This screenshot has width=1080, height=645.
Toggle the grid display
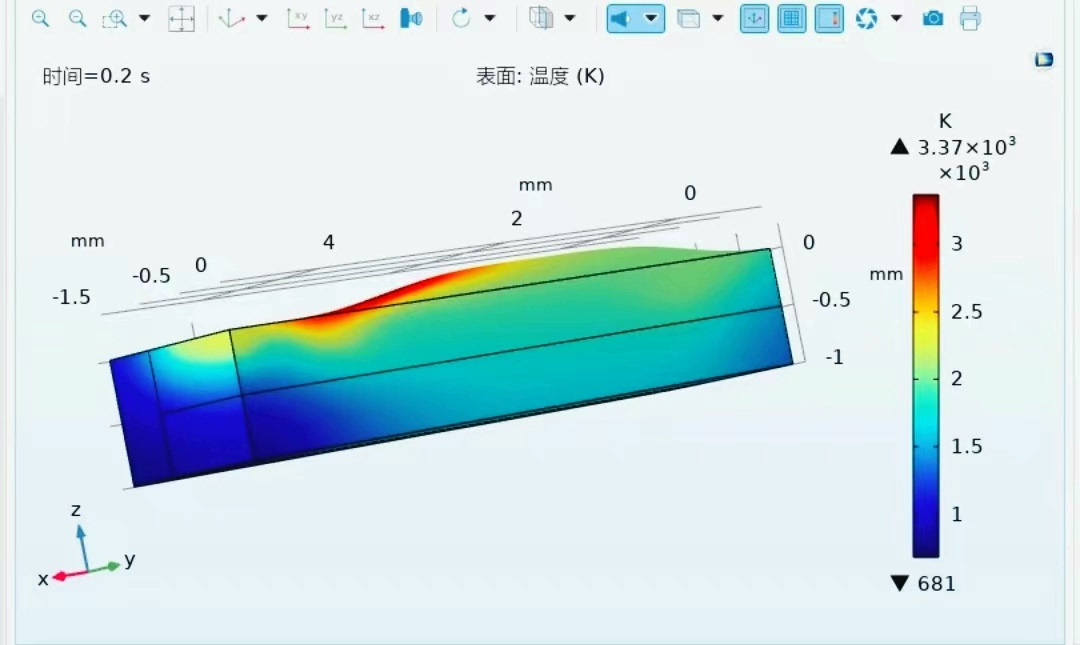click(x=792, y=19)
